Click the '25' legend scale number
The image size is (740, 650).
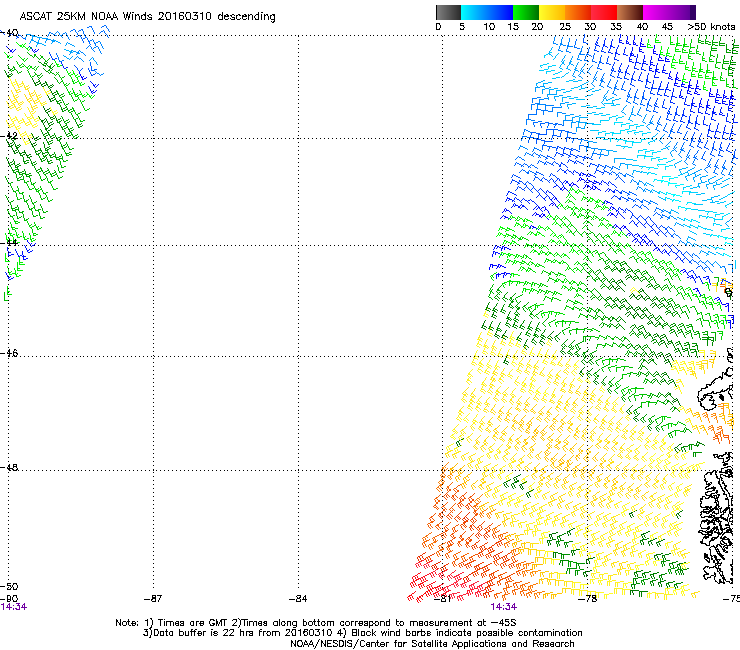click(565, 27)
